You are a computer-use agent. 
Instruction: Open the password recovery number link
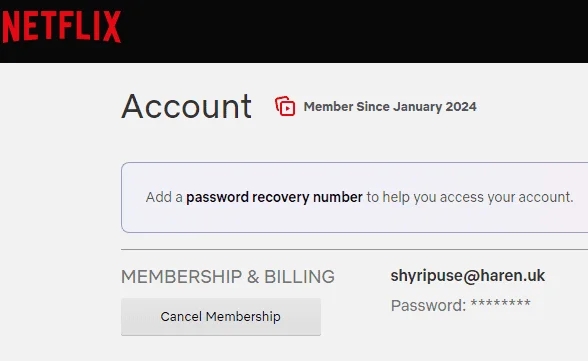coord(274,197)
